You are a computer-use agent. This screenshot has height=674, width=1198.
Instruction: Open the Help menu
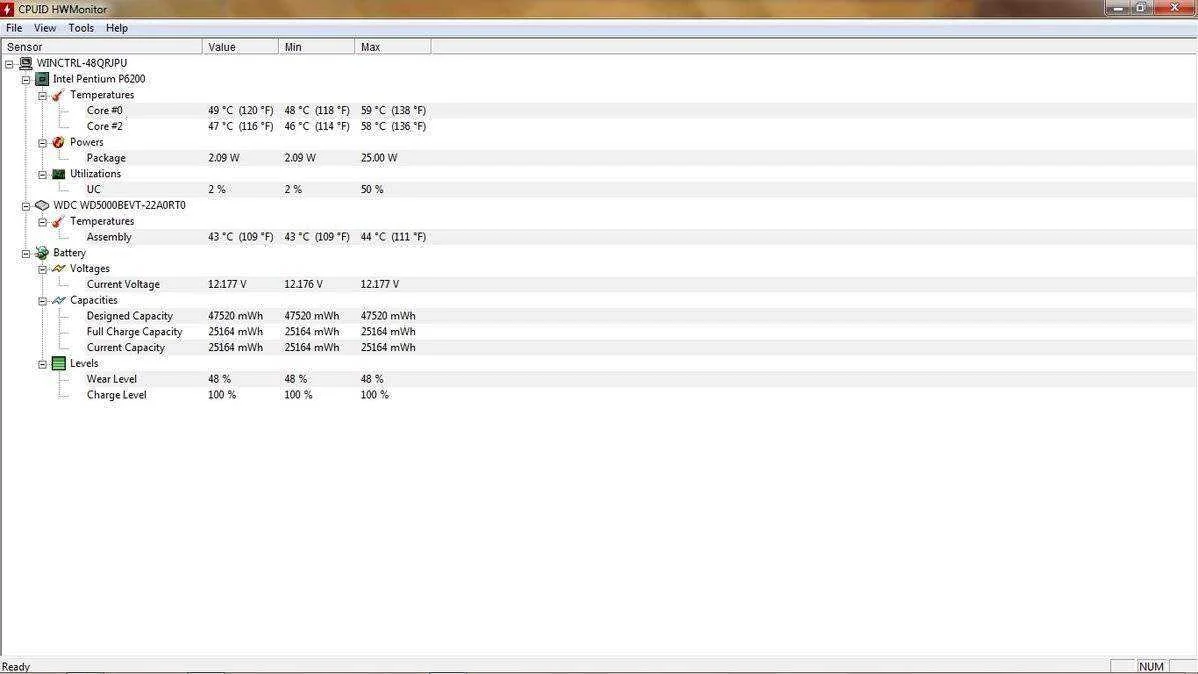pos(117,28)
